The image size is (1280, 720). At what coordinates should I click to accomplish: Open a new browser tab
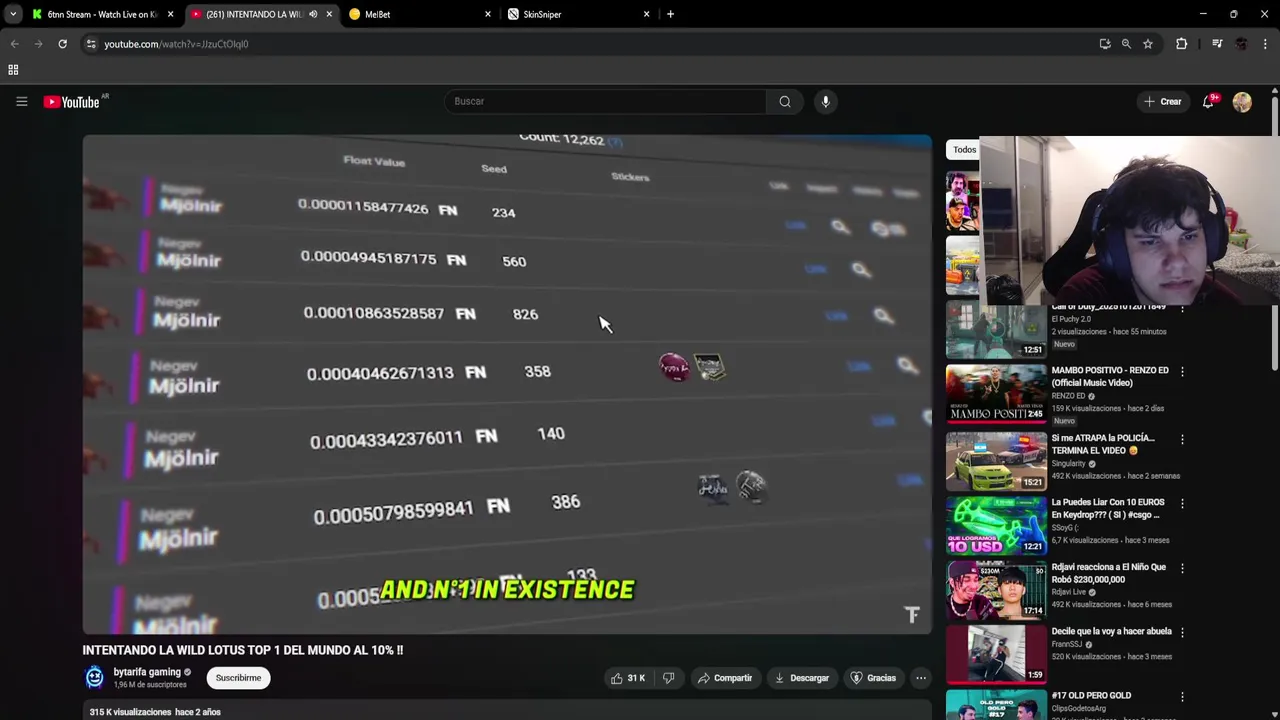click(670, 14)
